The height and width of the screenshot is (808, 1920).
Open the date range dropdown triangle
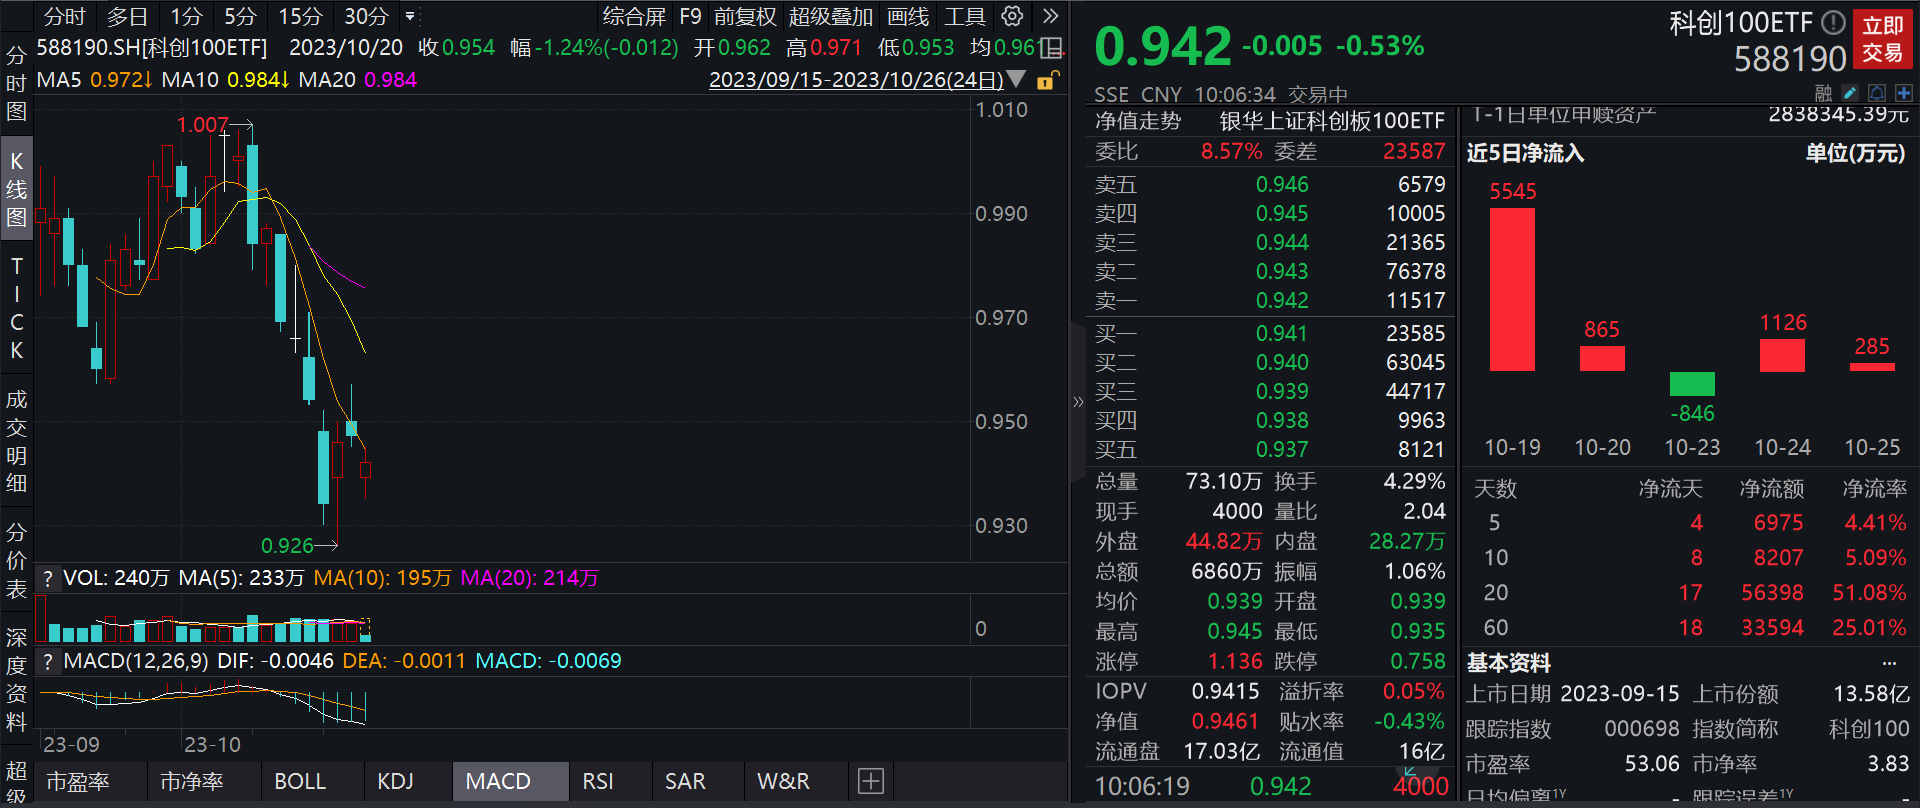pos(1016,80)
